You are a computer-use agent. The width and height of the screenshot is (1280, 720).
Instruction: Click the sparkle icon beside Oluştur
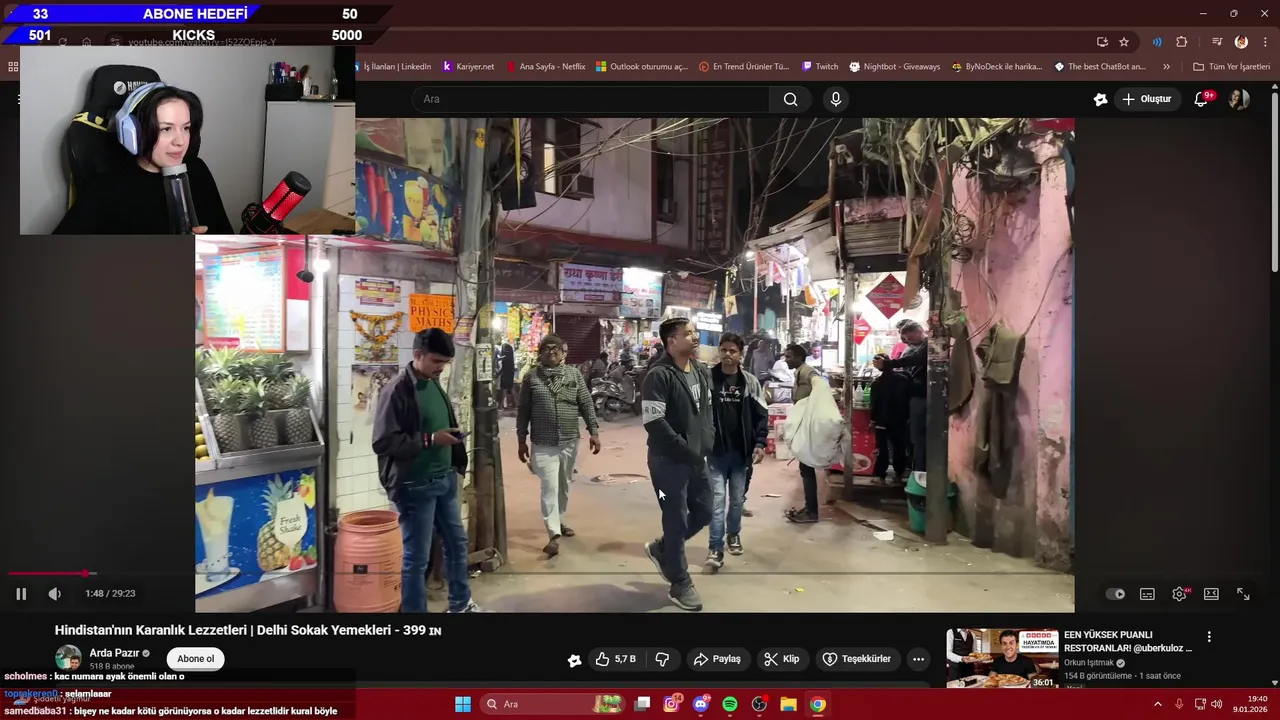(x=1101, y=99)
